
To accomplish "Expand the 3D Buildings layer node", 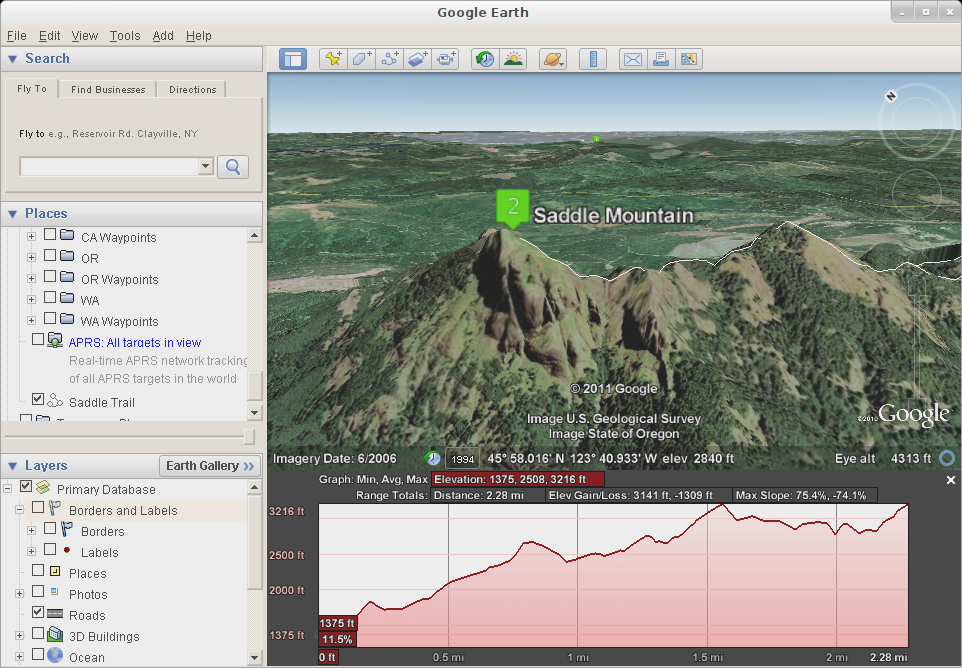I will tap(19, 635).
